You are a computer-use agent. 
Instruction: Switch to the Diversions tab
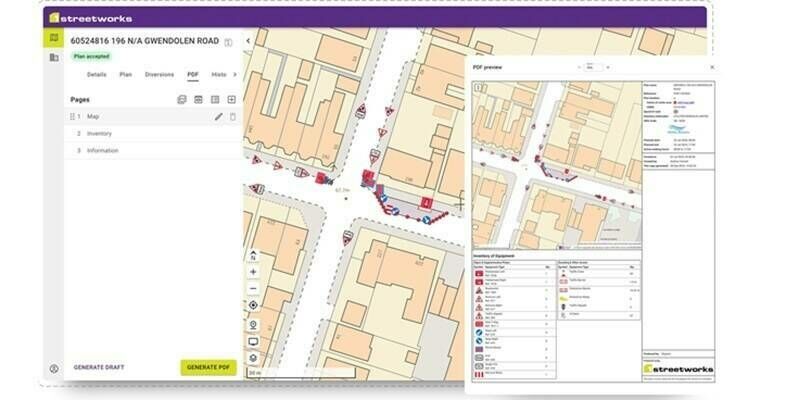pyautogui.click(x=159, y=74)
